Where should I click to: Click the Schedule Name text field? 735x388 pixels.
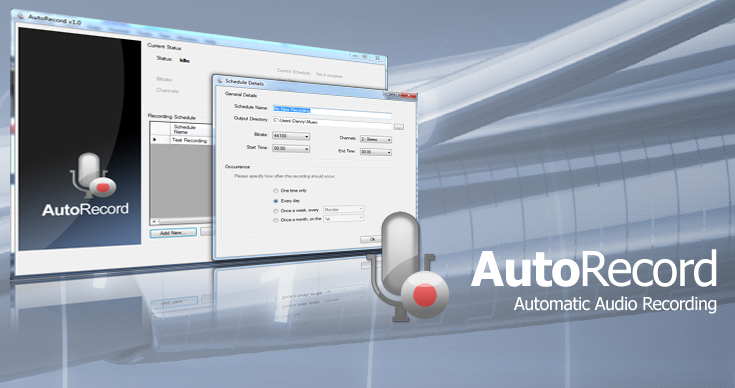[332, 111]
